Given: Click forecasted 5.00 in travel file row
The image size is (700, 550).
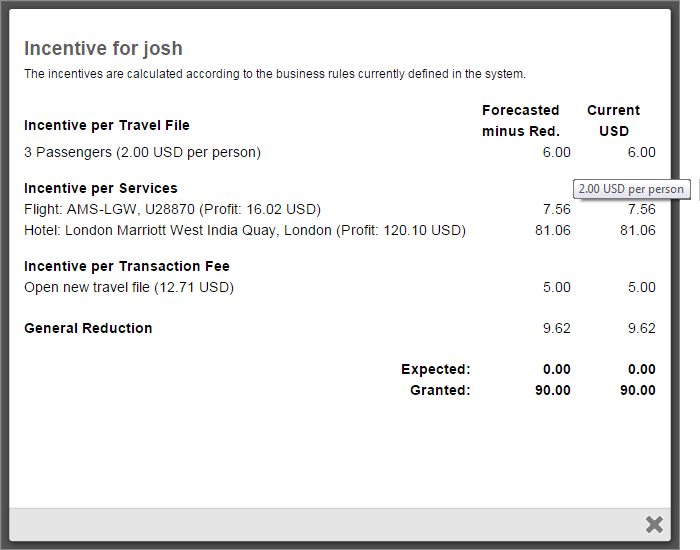Looking at the screenshot, I should pos(556,287).
